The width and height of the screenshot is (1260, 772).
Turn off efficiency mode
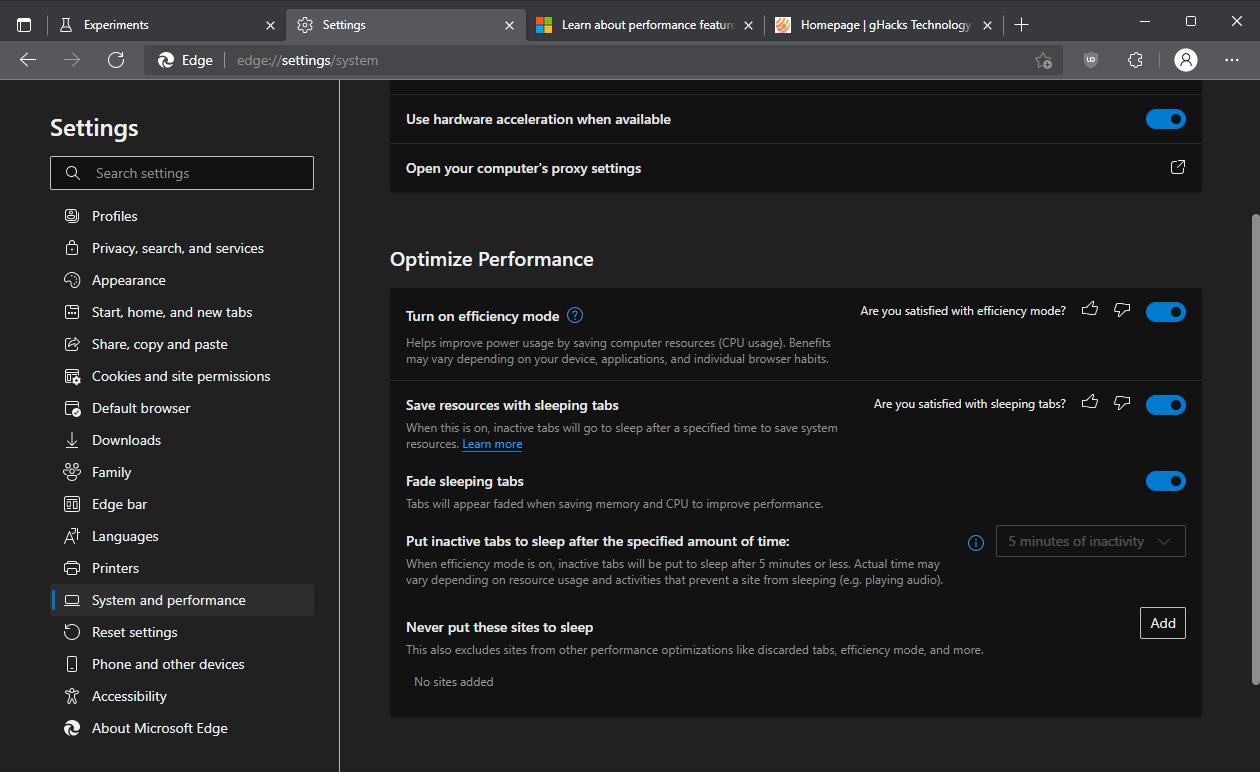pos(1165,311)
